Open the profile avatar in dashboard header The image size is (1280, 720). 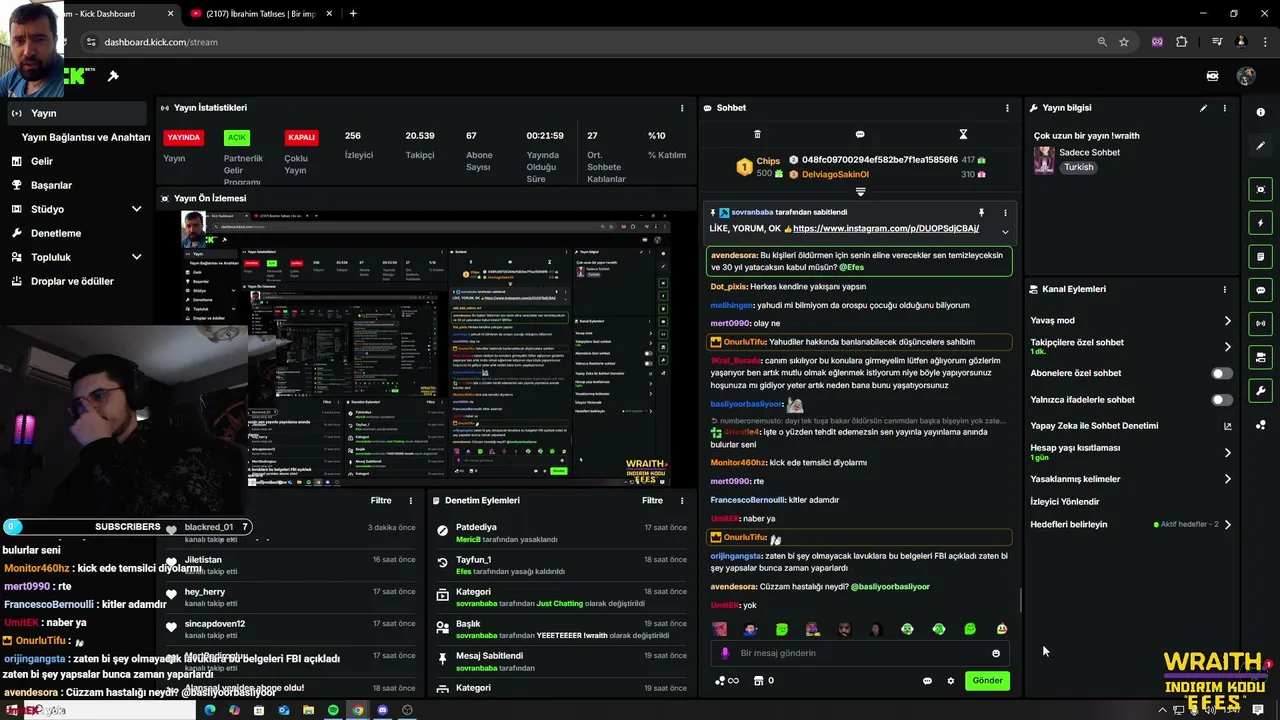1246,76
